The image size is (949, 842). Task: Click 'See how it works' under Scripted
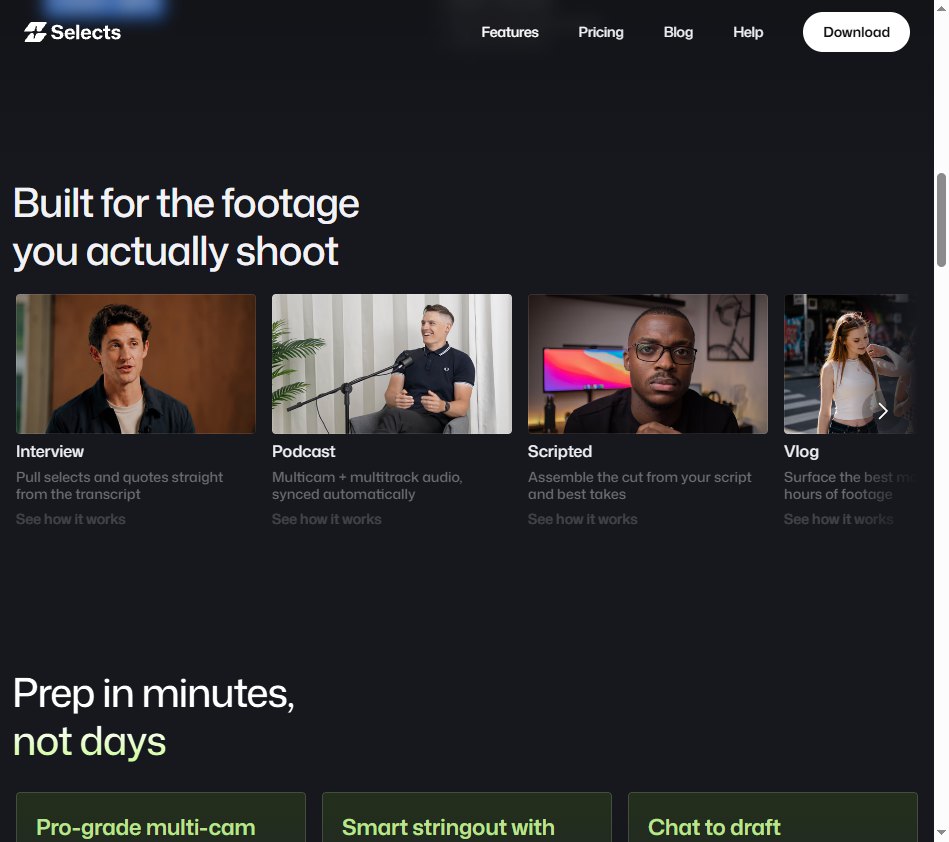pyautogui.click(x=582, y=519)
